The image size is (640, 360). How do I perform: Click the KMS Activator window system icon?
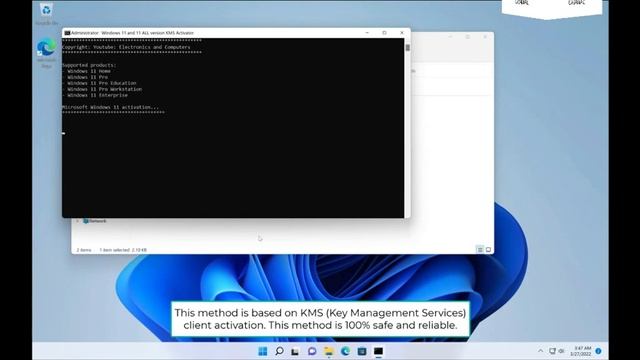(67, 33)
